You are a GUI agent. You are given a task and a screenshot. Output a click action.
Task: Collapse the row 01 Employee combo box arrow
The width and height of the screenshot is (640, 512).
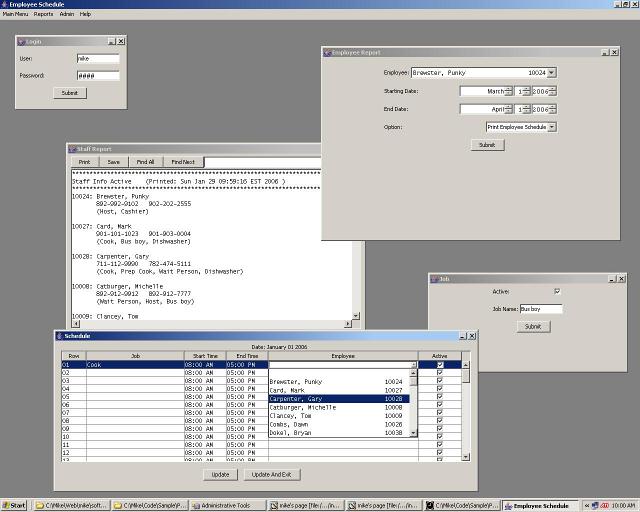tap(414, 365)
